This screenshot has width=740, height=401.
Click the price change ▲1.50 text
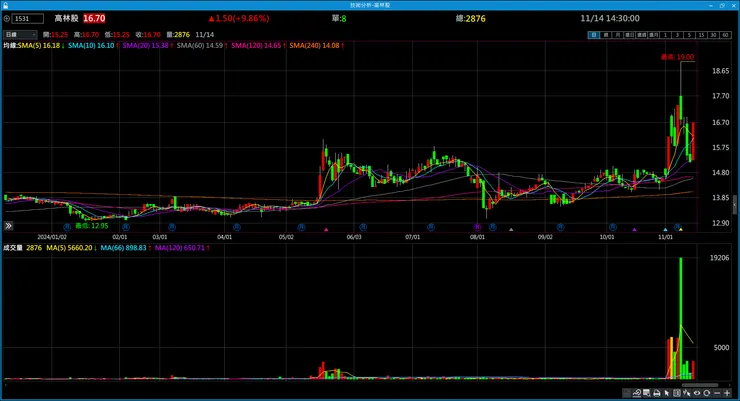click(238, 18)
